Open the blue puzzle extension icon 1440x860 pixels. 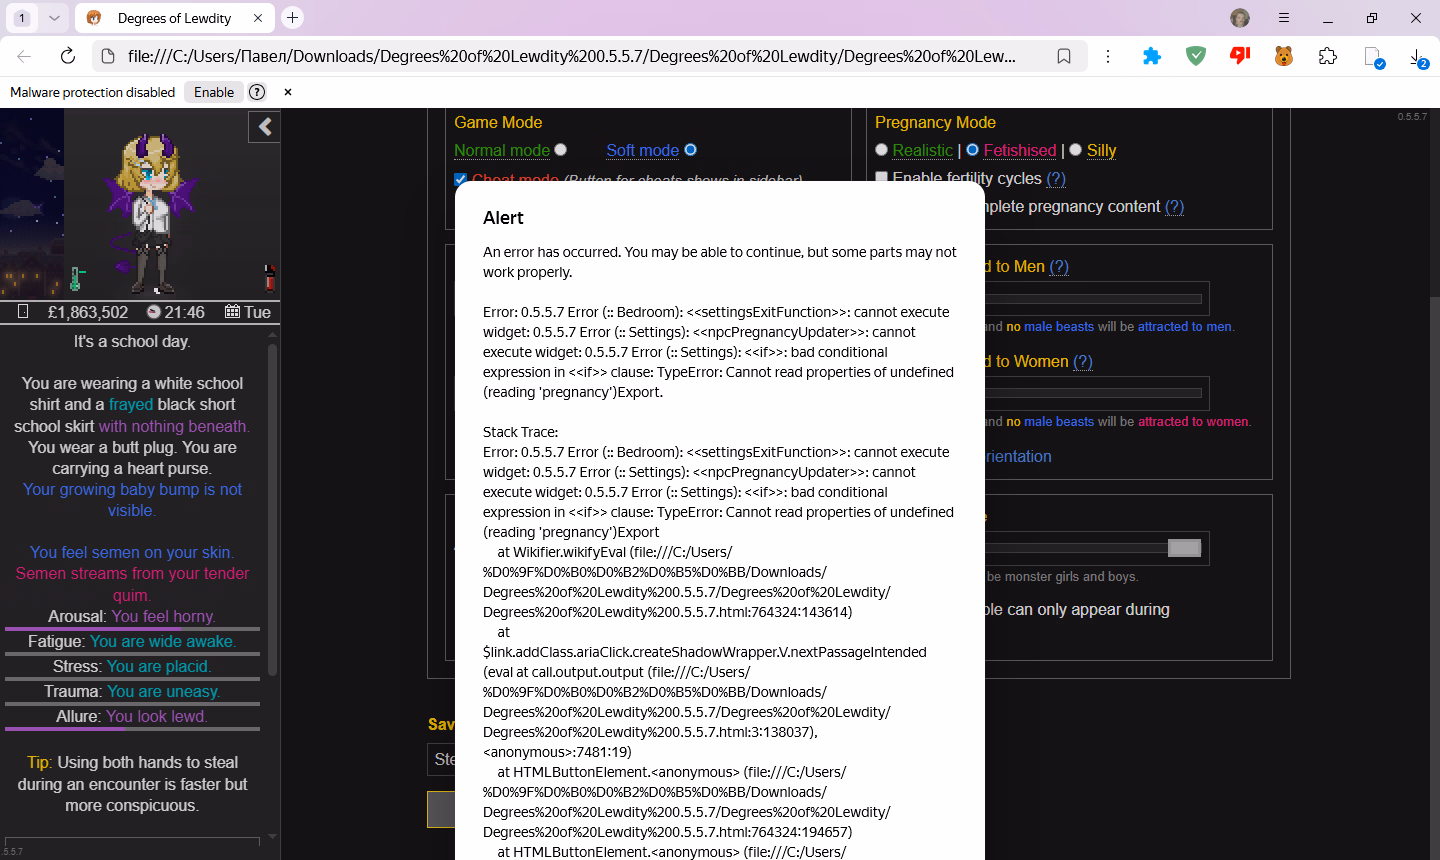point(1152,56)
